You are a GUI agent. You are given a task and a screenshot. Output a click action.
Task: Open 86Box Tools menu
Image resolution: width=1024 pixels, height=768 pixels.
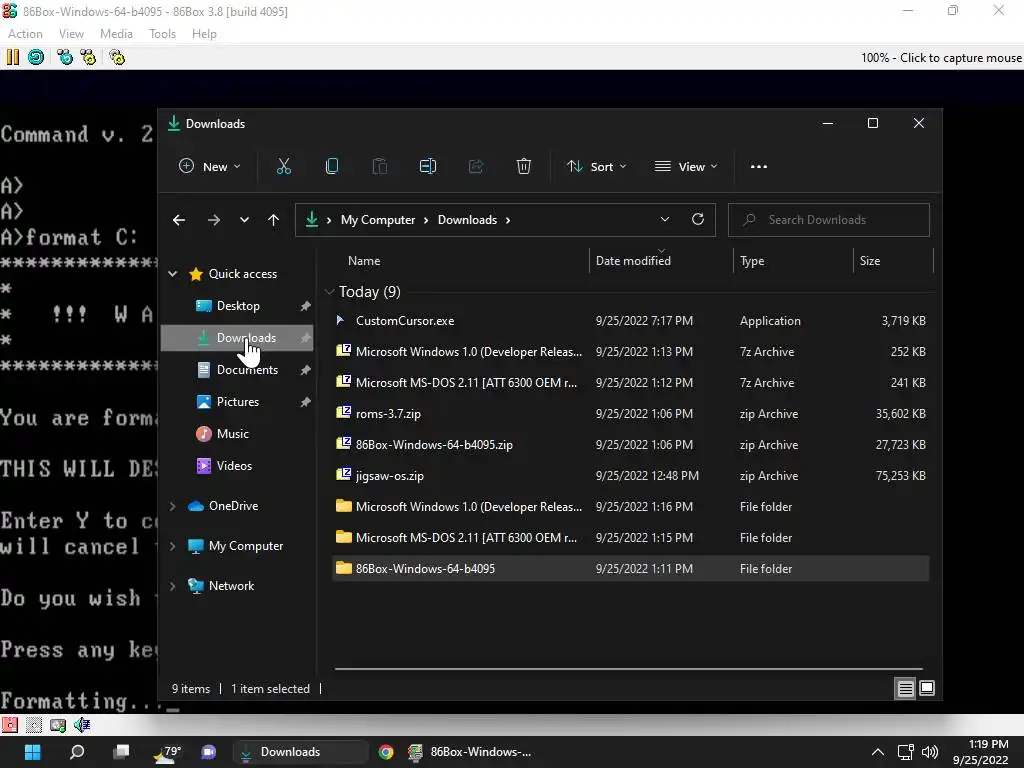pos(162,34)
